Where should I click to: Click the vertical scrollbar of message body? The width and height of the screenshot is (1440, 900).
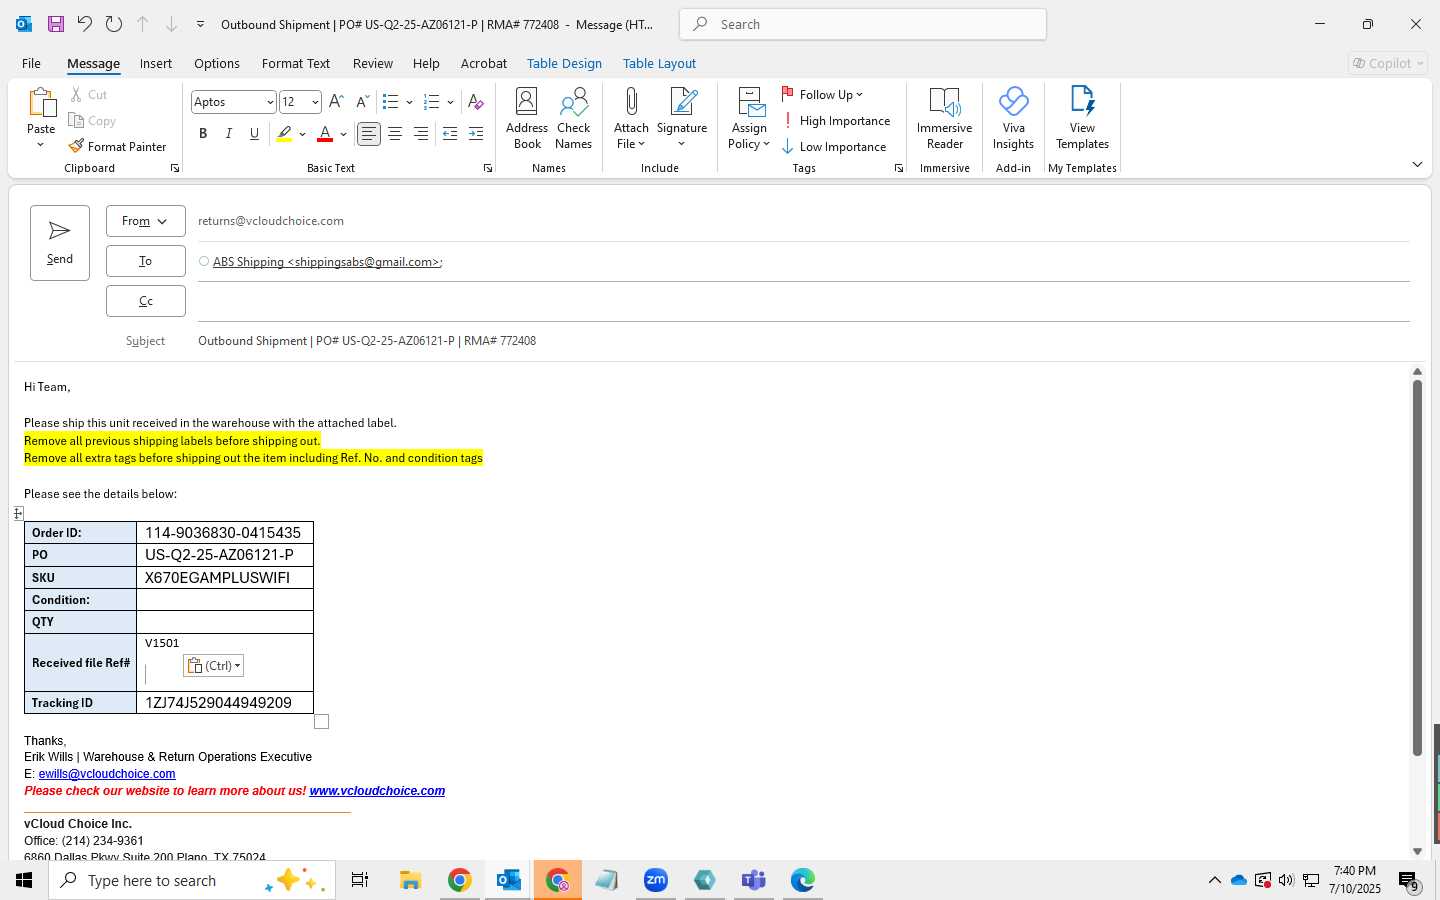click(x=1417, y=568)
